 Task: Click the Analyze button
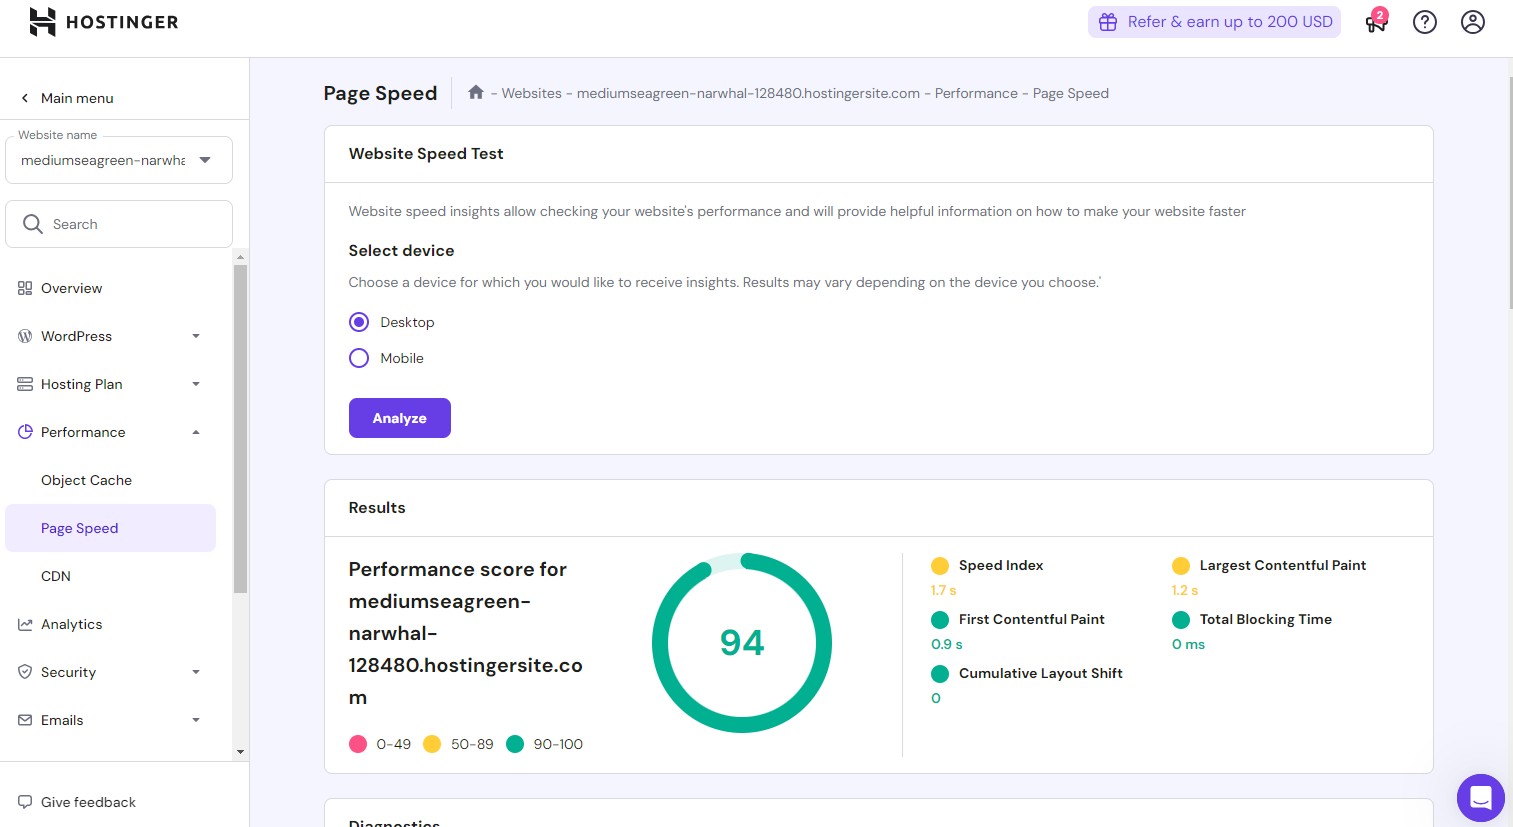click(x=400, y=418)
